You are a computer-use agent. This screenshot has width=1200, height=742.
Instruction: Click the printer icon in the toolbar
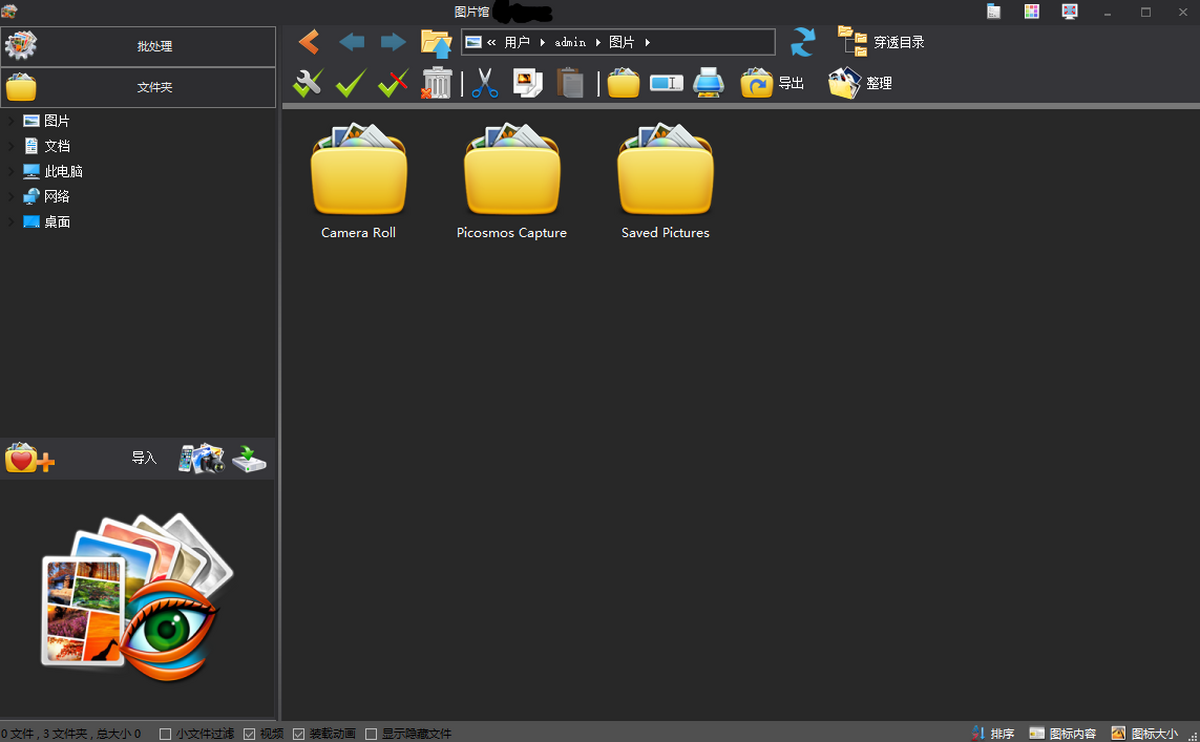click(x=708, y=83)
